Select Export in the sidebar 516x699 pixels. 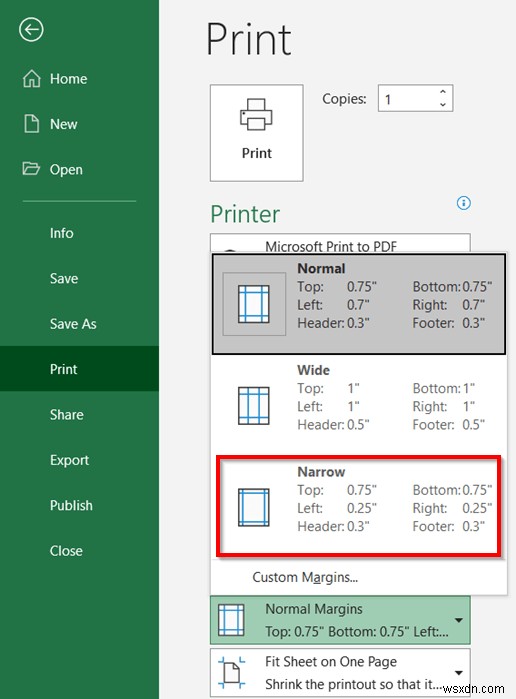pyautogui.click(x=79, y=460)
